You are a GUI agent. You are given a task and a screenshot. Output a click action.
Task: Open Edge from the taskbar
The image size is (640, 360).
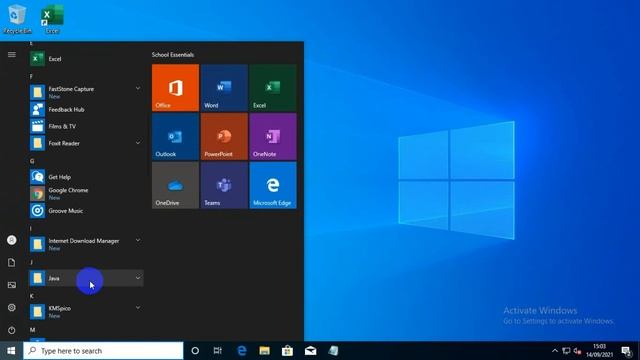point(242,351)
